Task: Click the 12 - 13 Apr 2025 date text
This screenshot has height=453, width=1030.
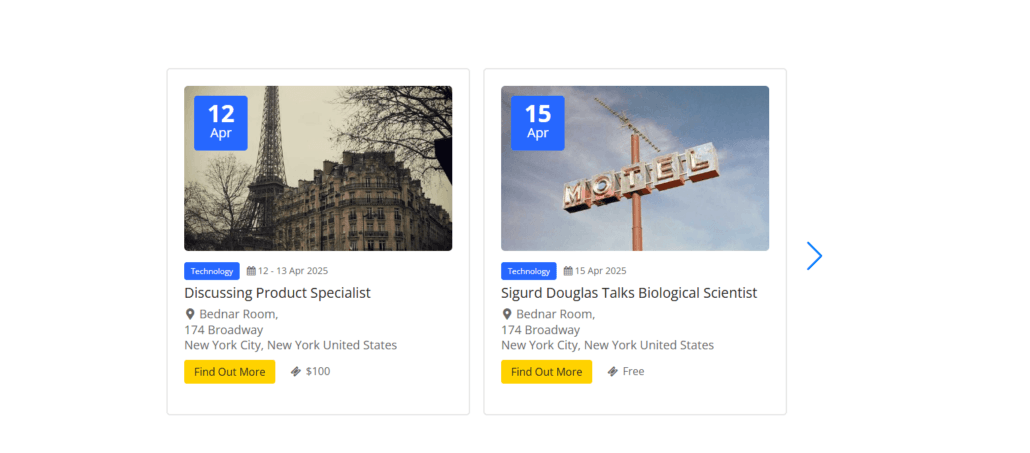Action: 293,271
